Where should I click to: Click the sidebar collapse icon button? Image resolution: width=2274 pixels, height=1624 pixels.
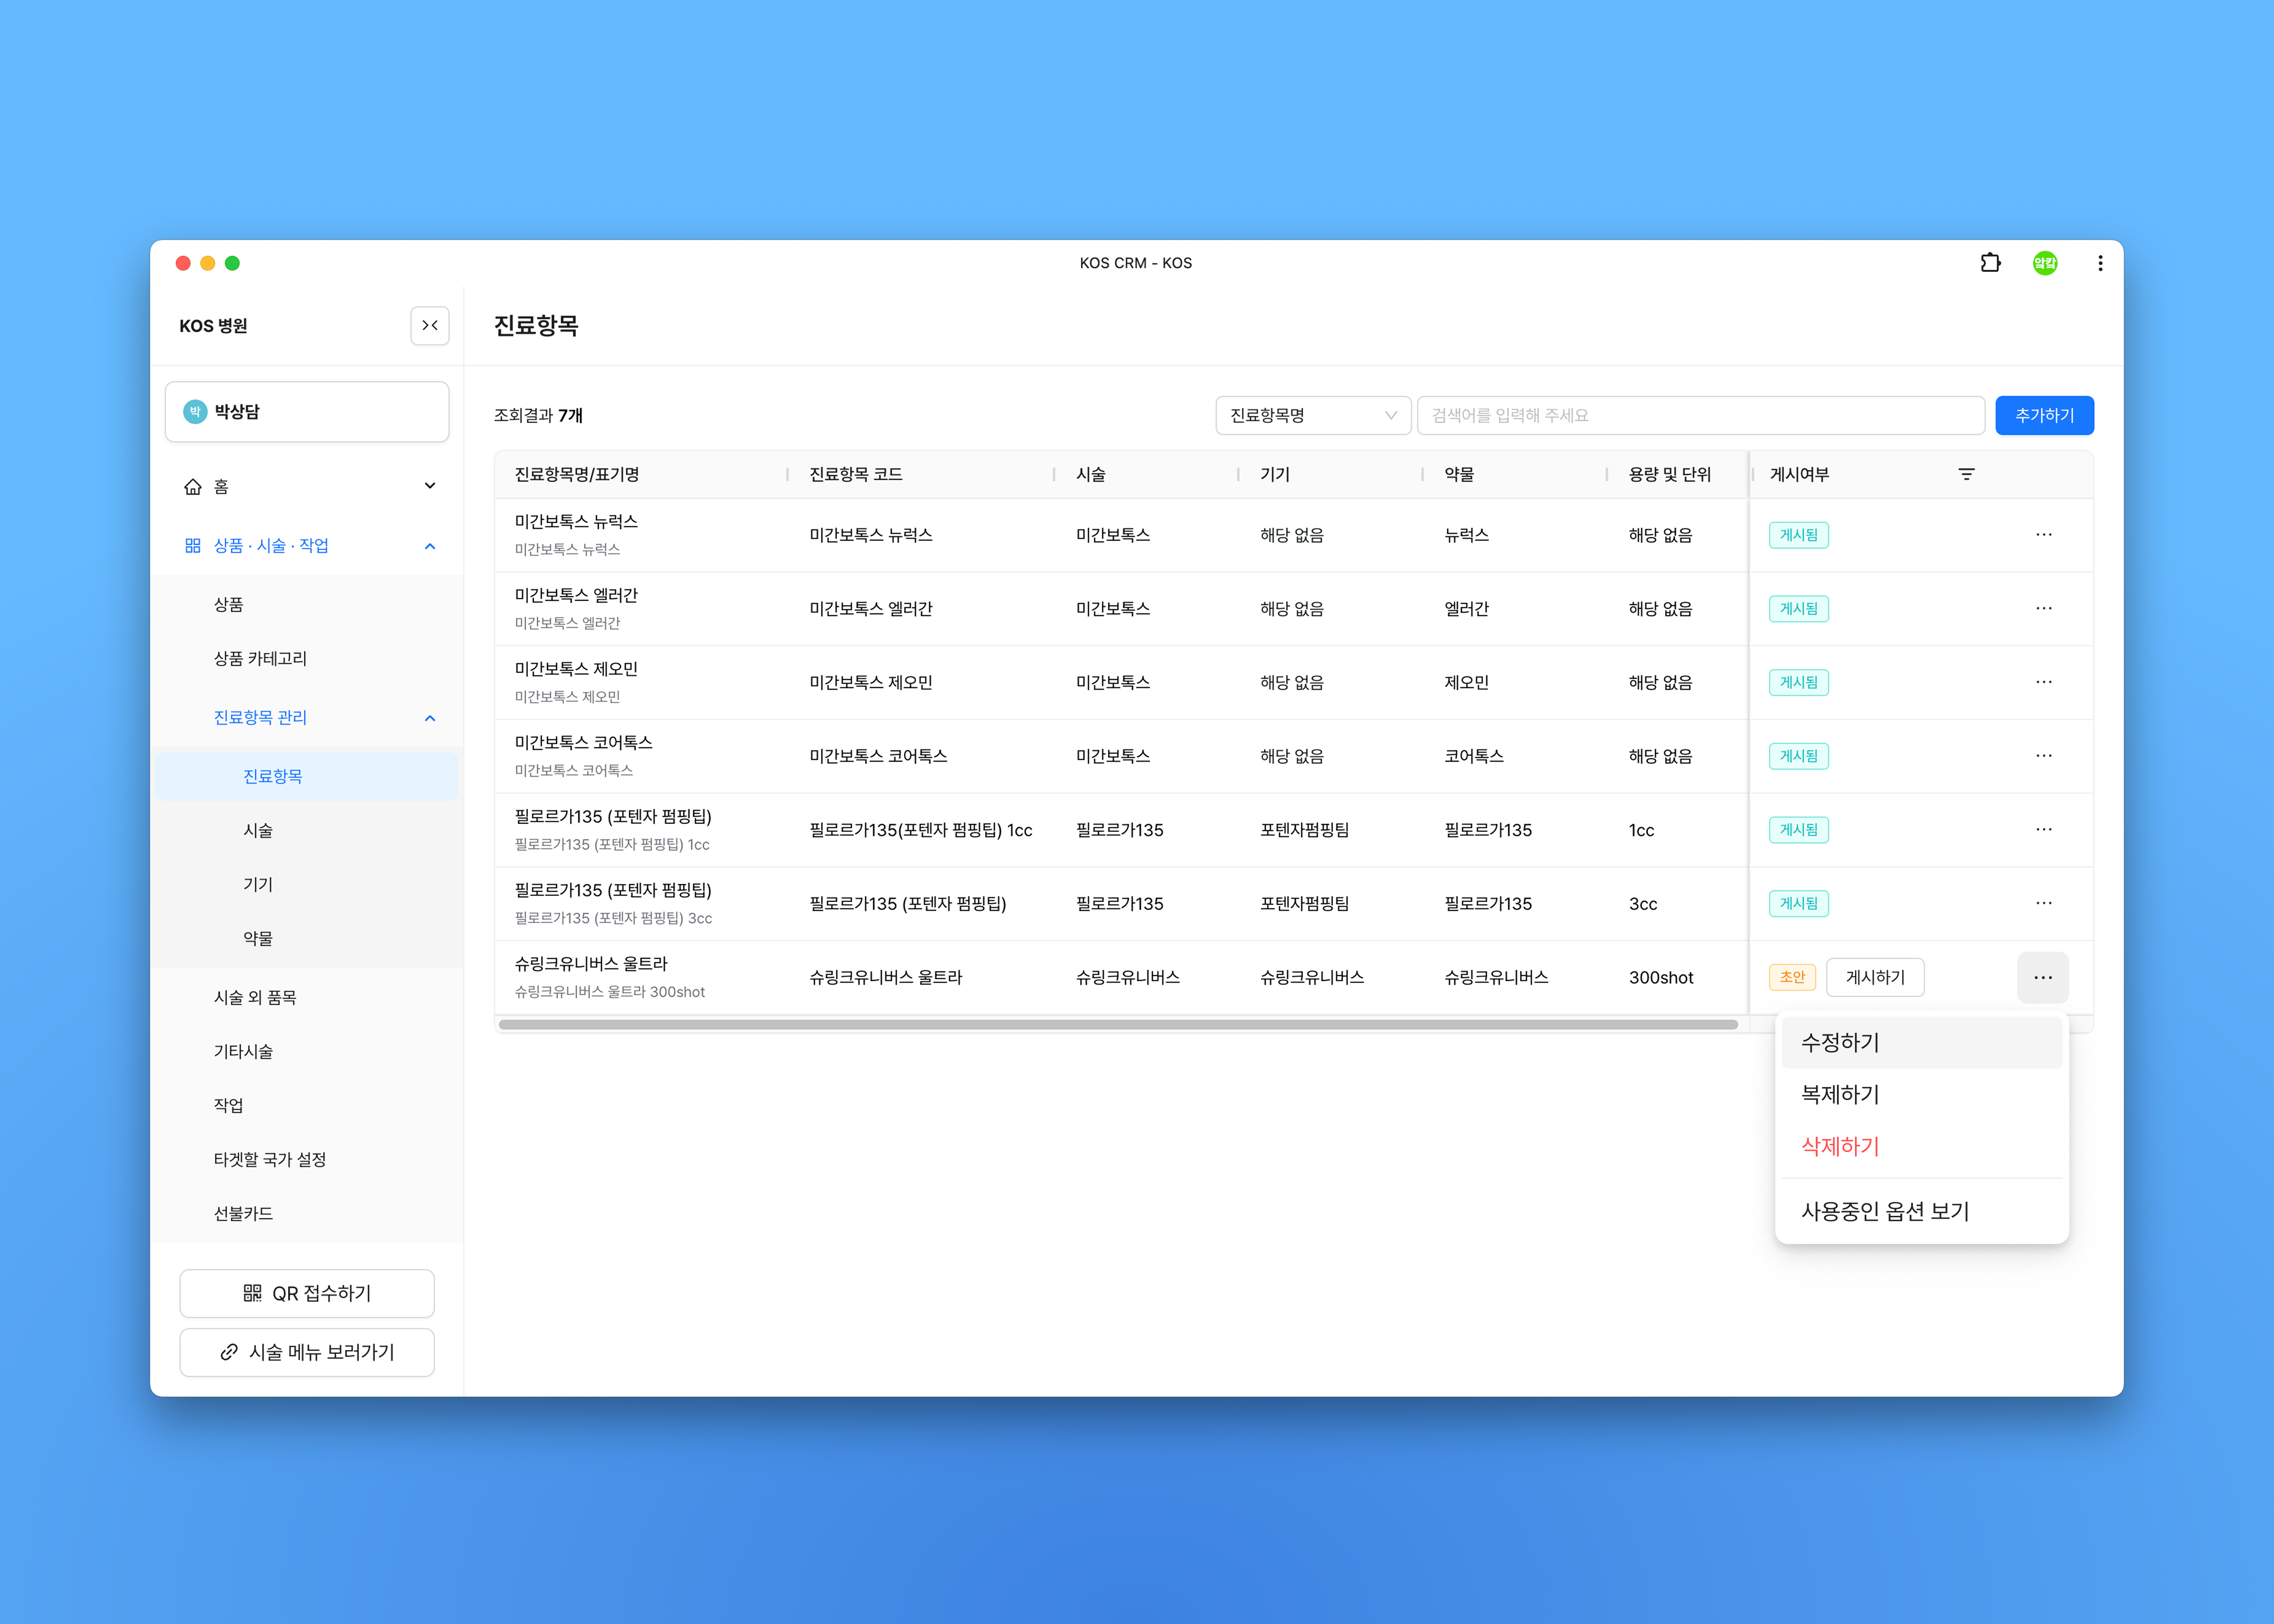429,325
